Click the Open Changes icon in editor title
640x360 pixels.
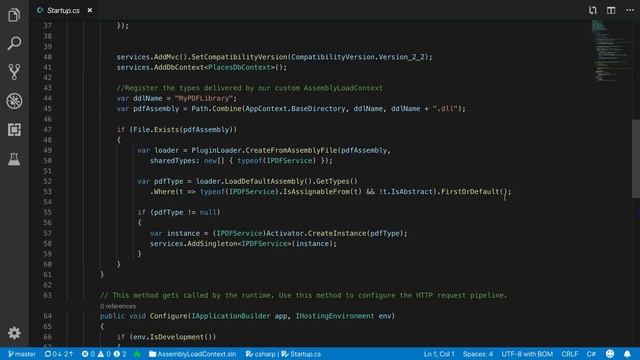(x=592, y=10)
